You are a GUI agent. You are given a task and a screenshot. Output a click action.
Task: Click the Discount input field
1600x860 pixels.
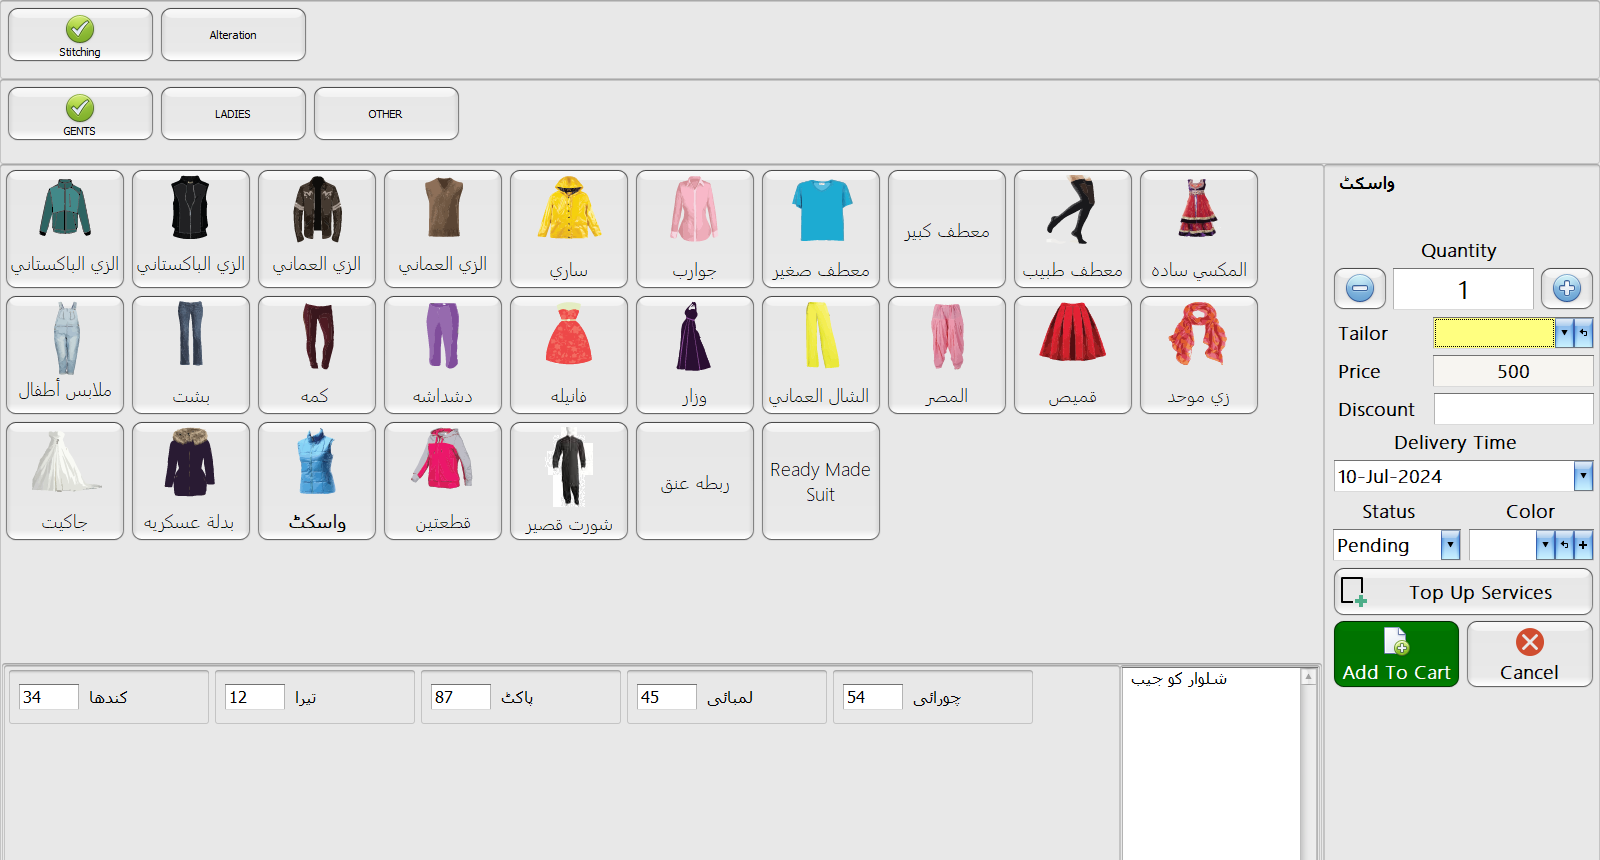coord(1512,409)
